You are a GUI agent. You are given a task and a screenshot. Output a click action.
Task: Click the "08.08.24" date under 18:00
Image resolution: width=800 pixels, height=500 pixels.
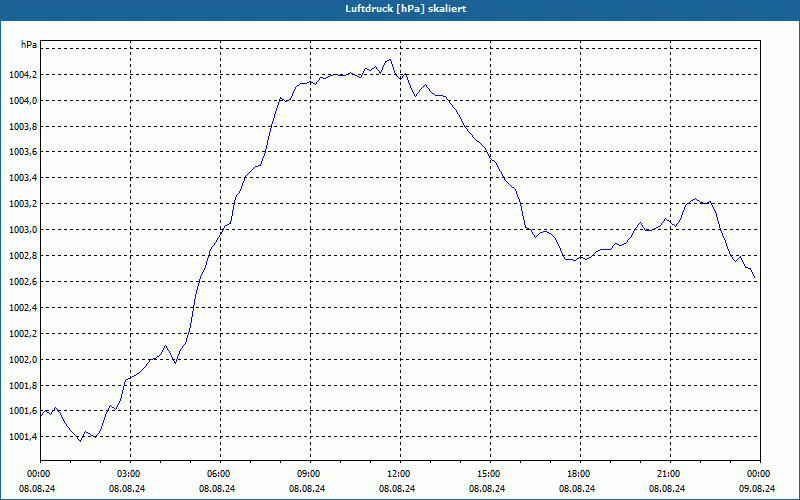[577, 488]
